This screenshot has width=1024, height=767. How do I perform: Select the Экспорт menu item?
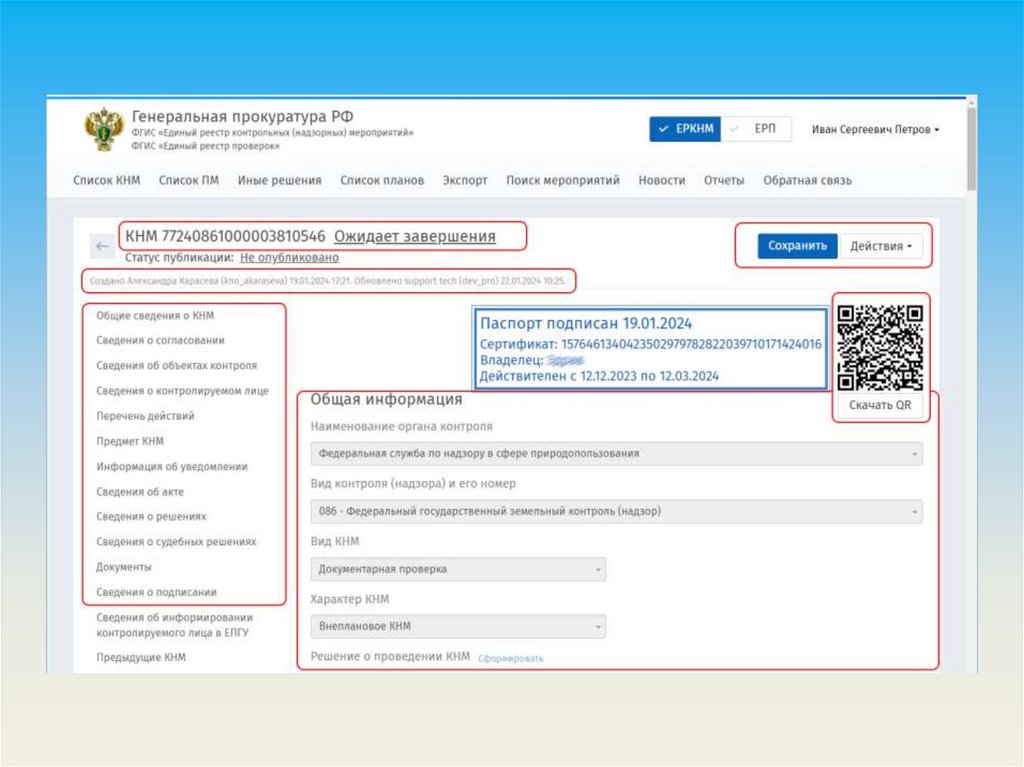click(x=465, y=180)
